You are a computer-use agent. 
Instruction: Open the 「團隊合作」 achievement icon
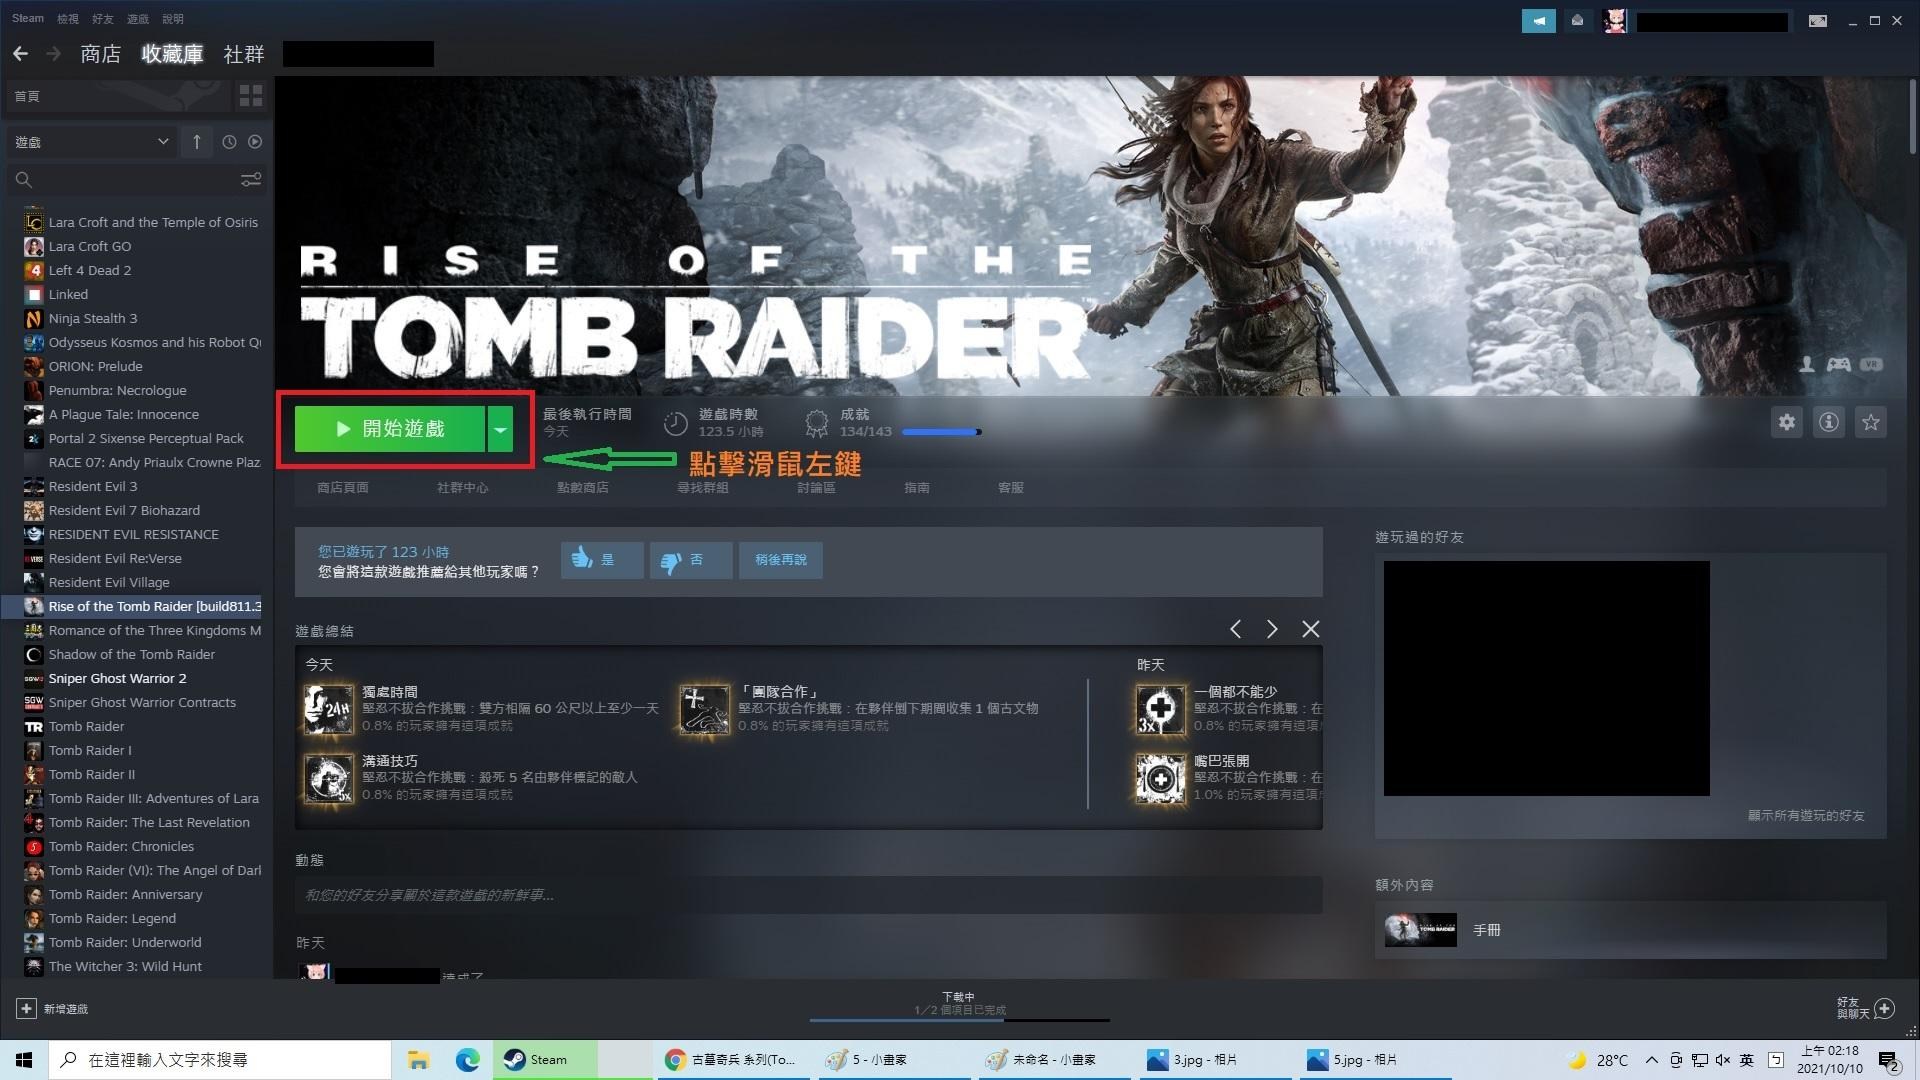tap(705, 709)
